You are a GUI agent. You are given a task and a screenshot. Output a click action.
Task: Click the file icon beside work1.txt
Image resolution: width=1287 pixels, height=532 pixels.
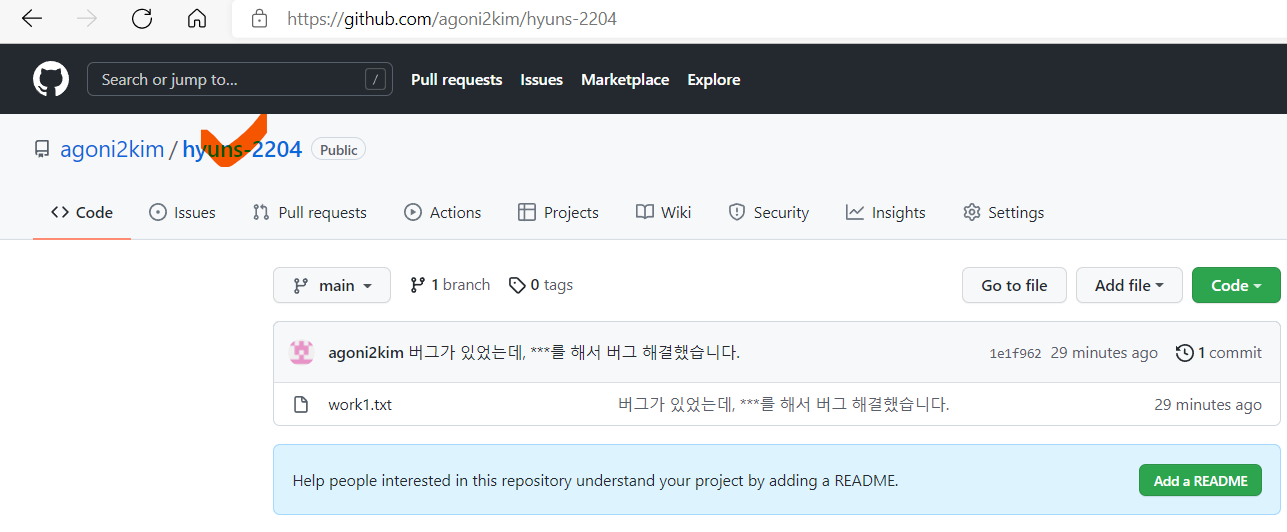point(300,405)
